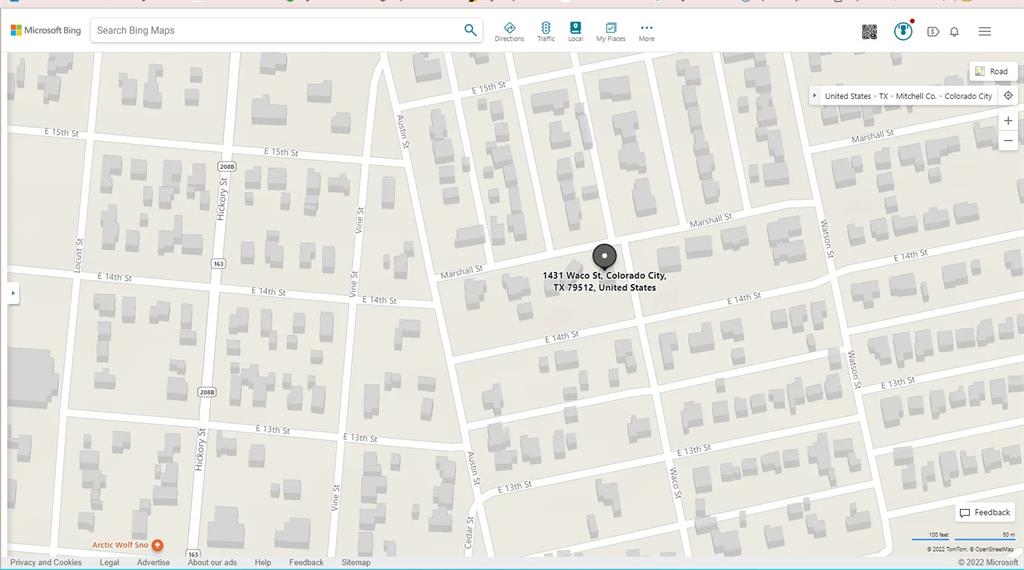This screenshot has width=1024, height=570.
Task: Open My Places collection
Action: point(610,31)
